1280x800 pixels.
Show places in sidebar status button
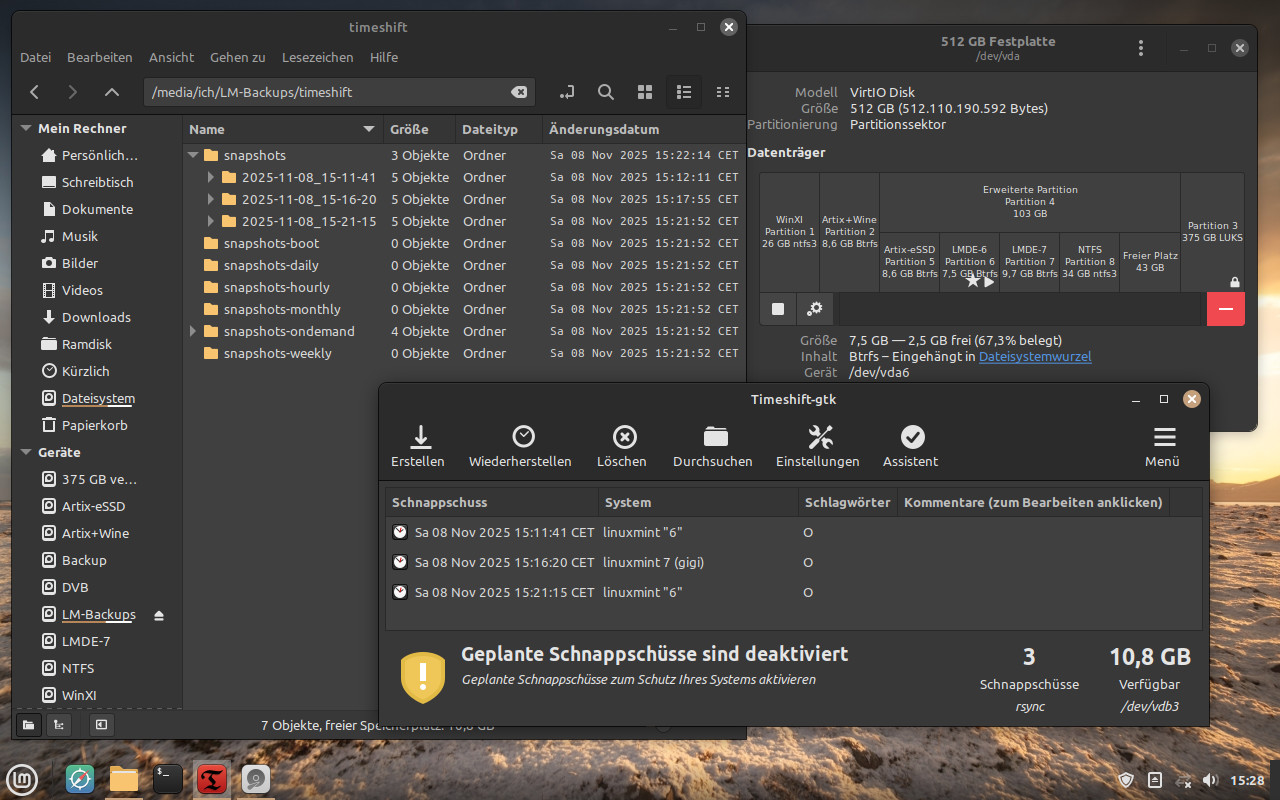point(27,724)
